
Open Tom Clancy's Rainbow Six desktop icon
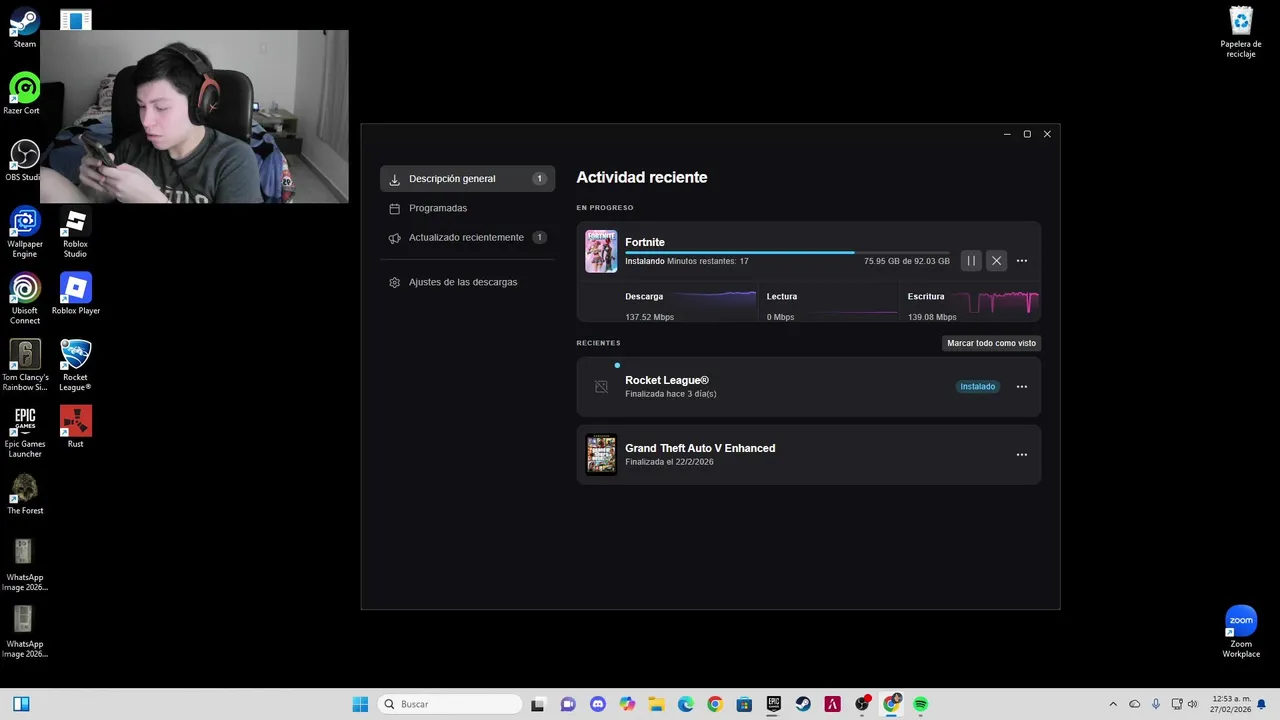pos(25,365)
